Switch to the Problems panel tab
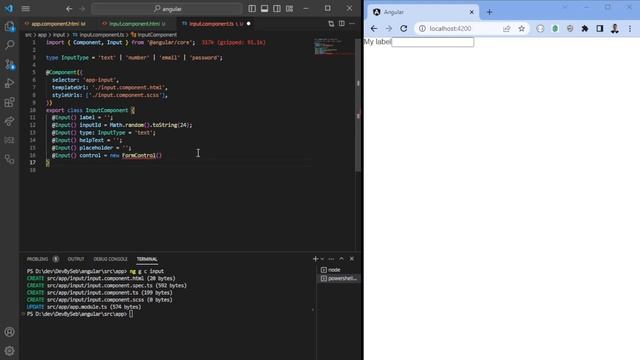 pyautogui.click(x=38, y=259)
